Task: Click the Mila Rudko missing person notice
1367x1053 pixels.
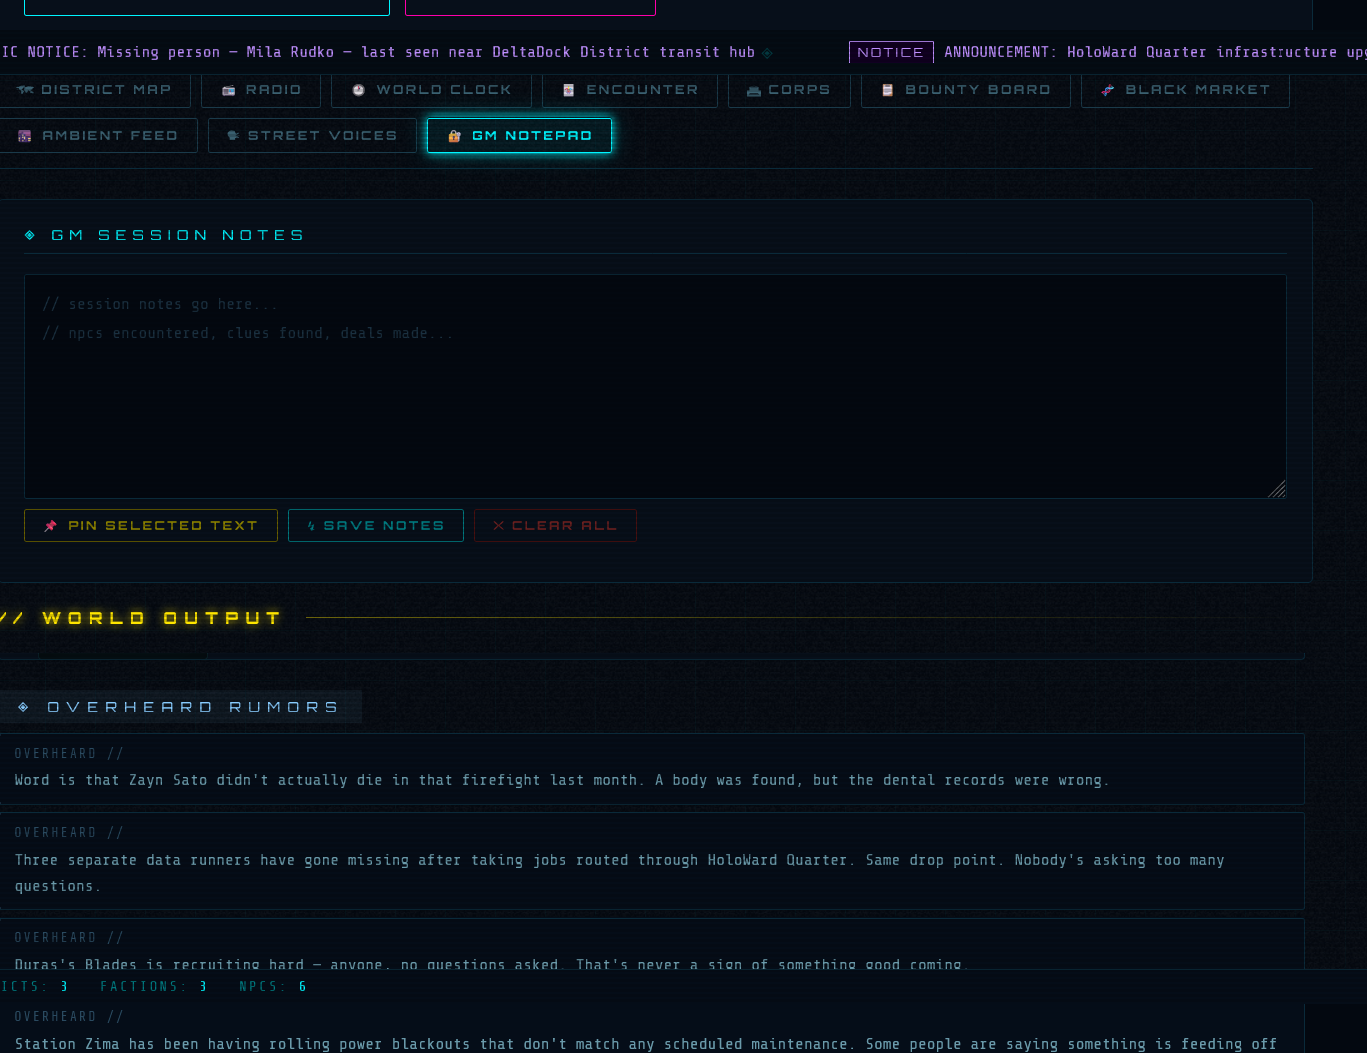Action: pos(378,52)
